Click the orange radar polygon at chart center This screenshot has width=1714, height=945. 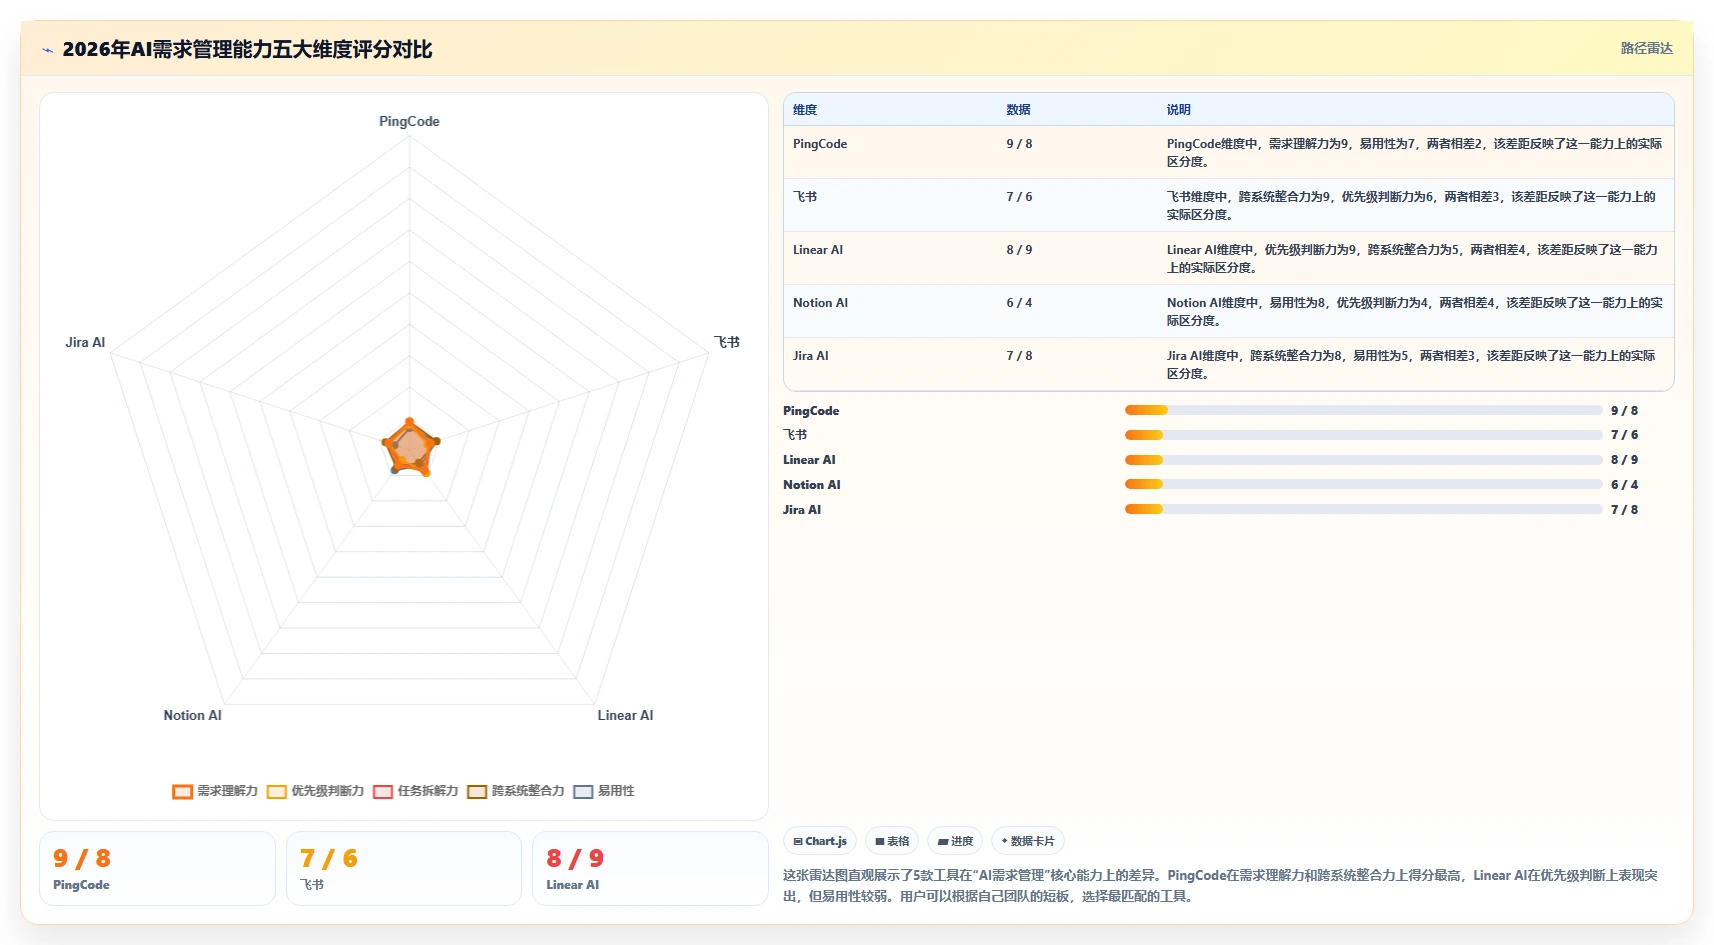(410, 448)
